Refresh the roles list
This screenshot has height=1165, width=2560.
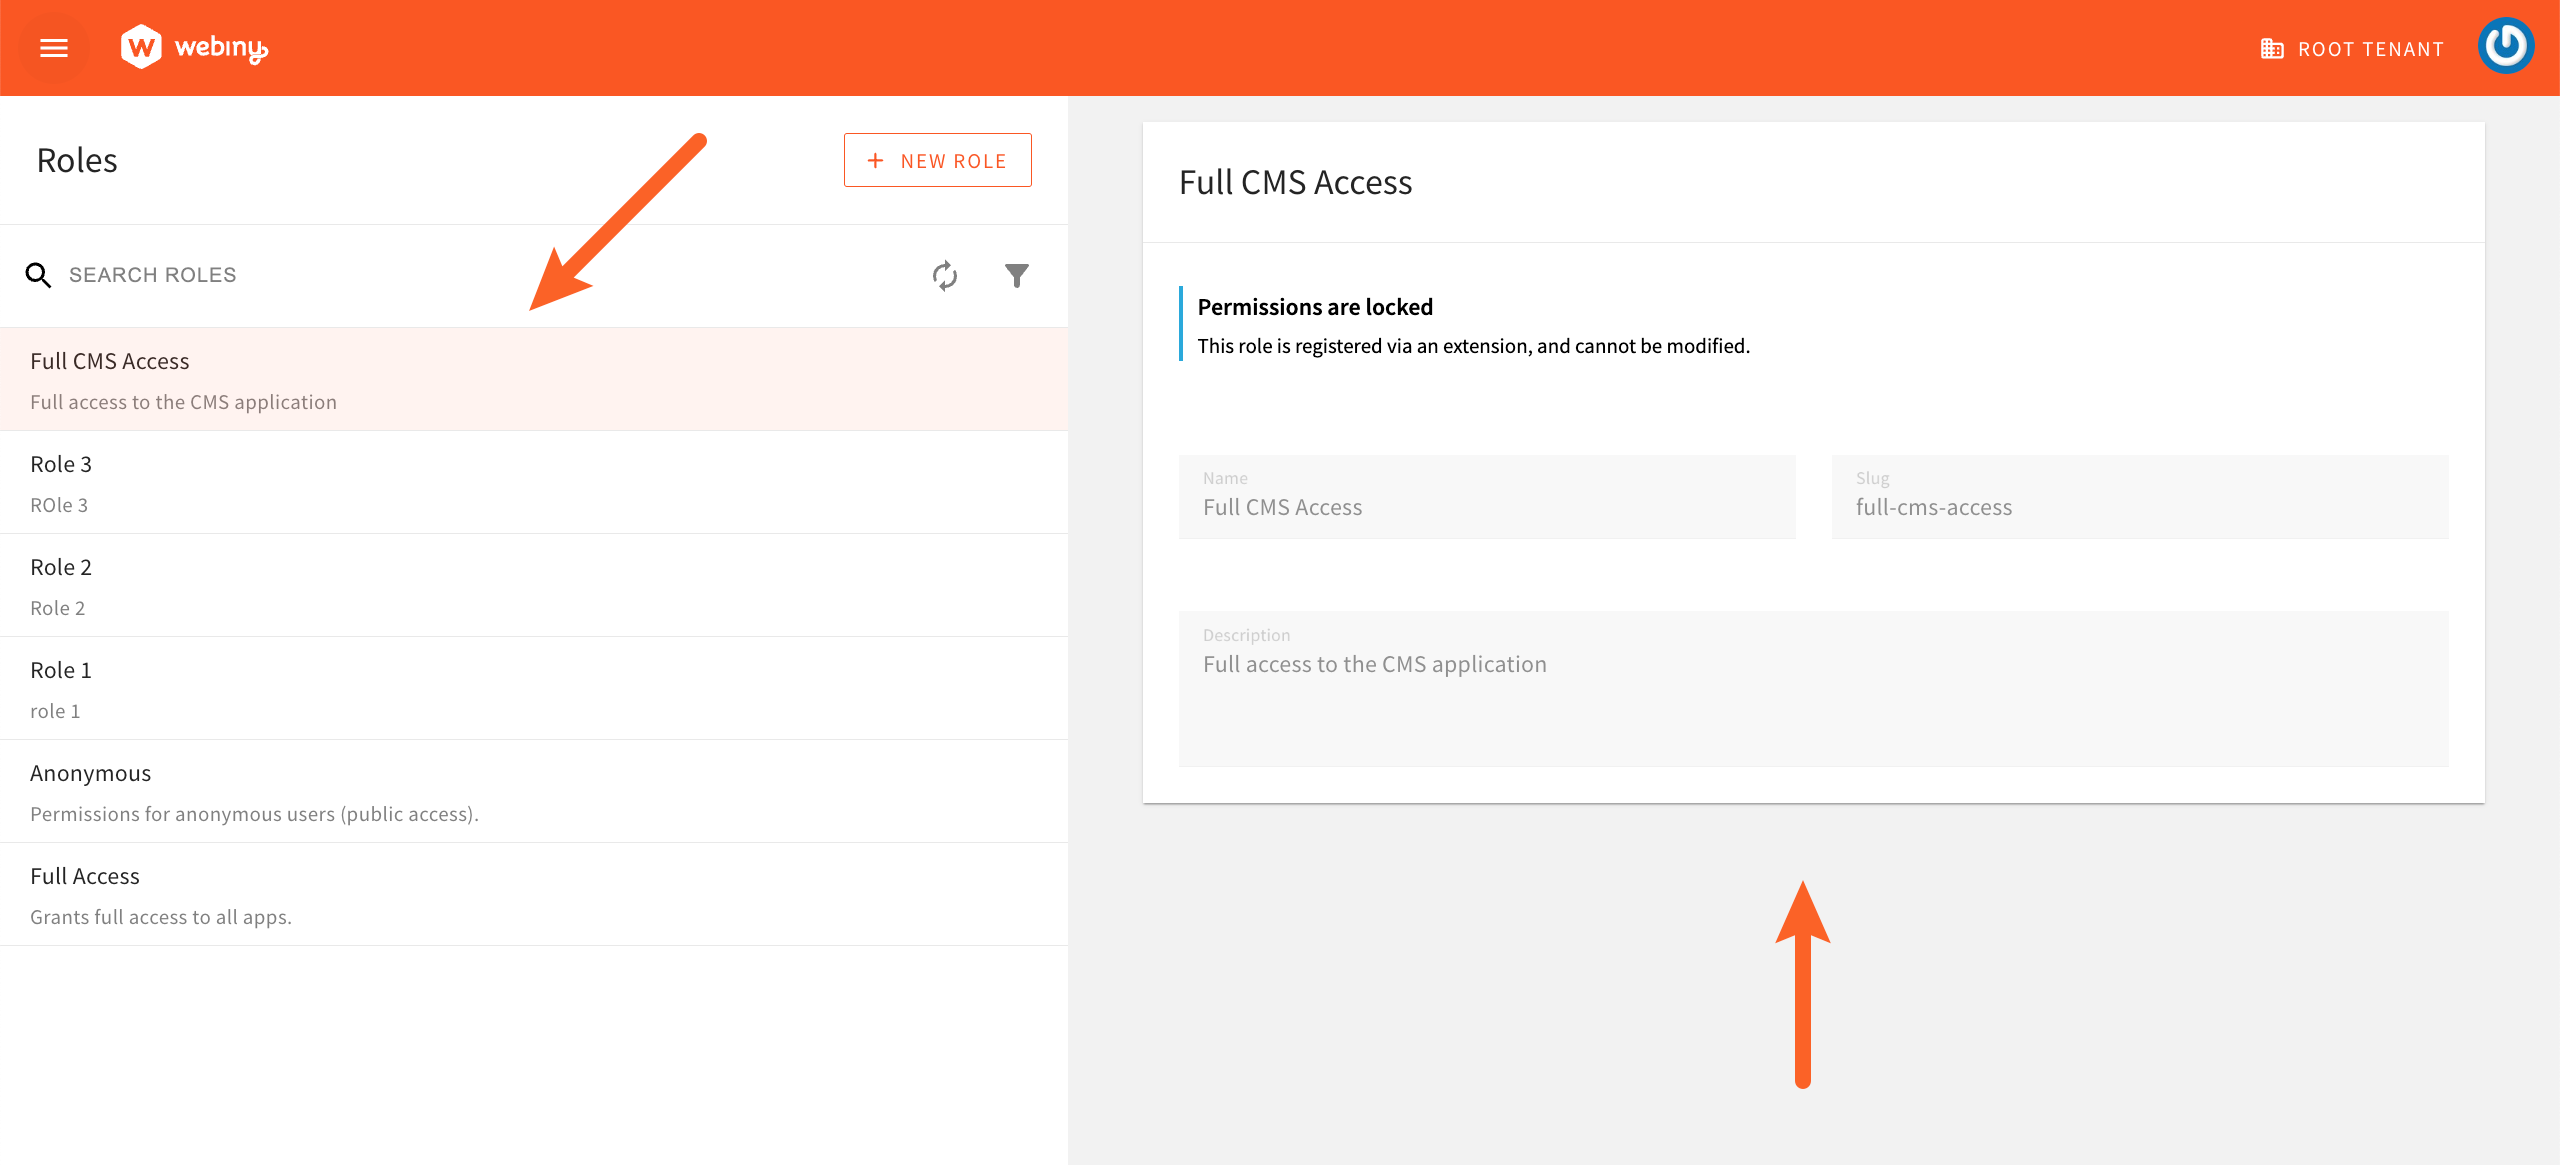(x=944, y=275)
